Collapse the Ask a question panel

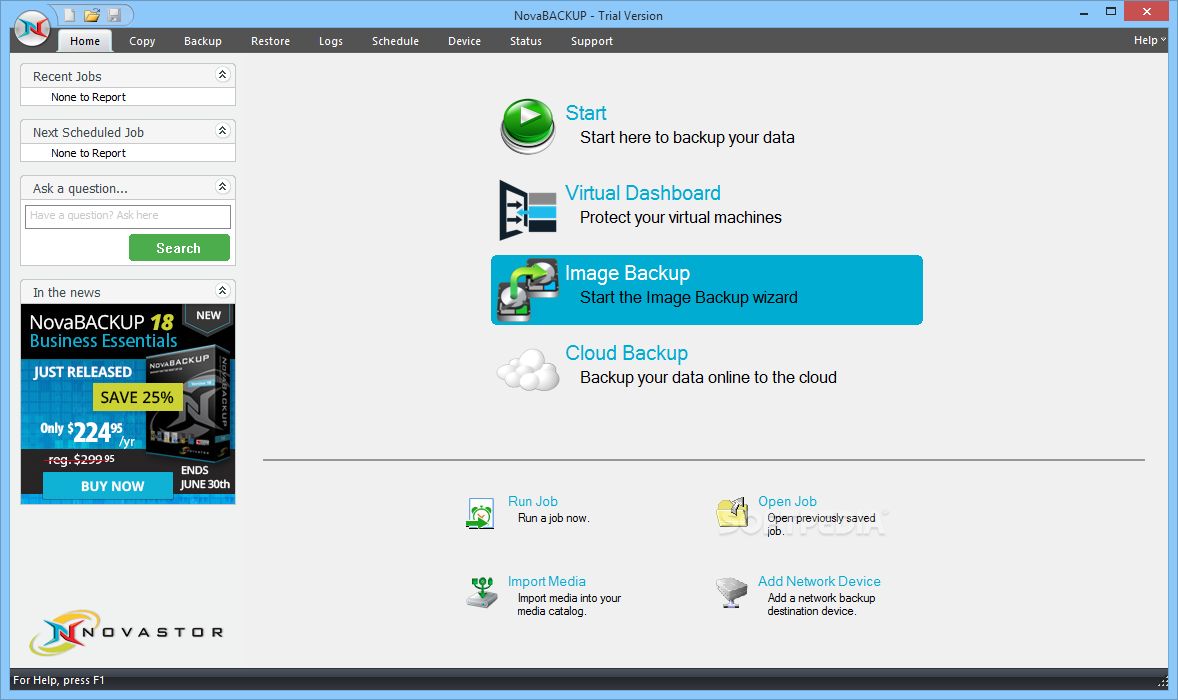pyautogui.click(x=222, y=186)
